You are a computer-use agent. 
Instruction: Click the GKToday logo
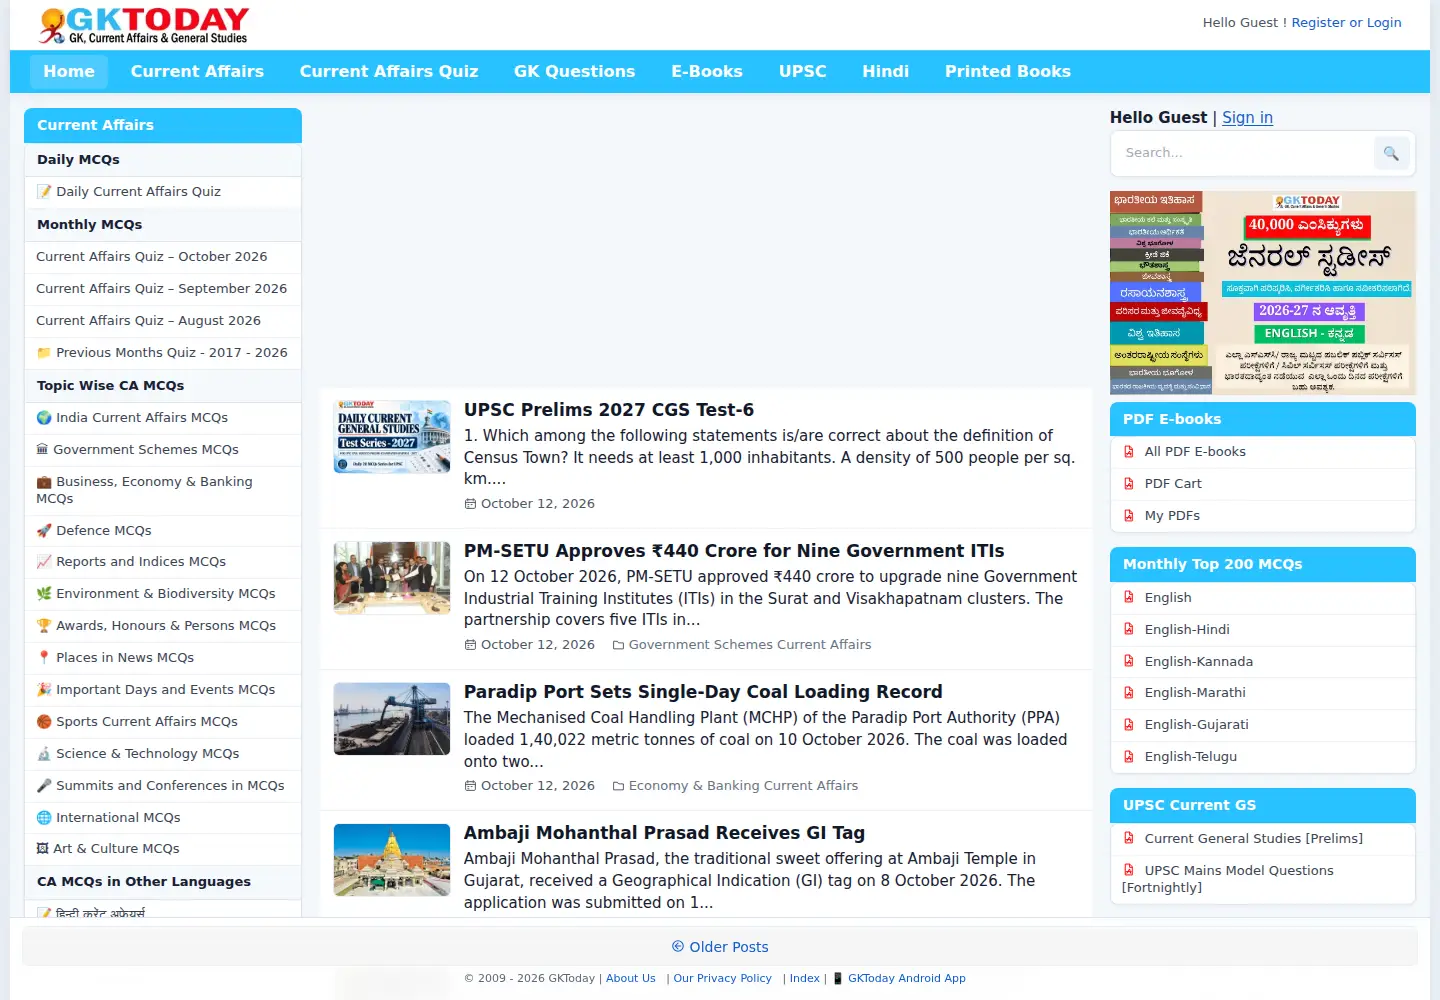143,26
